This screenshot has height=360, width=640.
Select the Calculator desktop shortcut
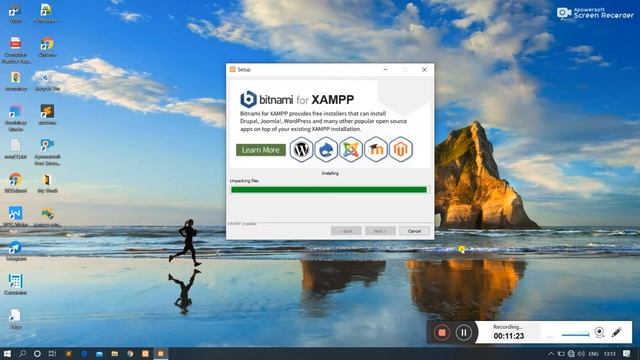coord(16,284)
